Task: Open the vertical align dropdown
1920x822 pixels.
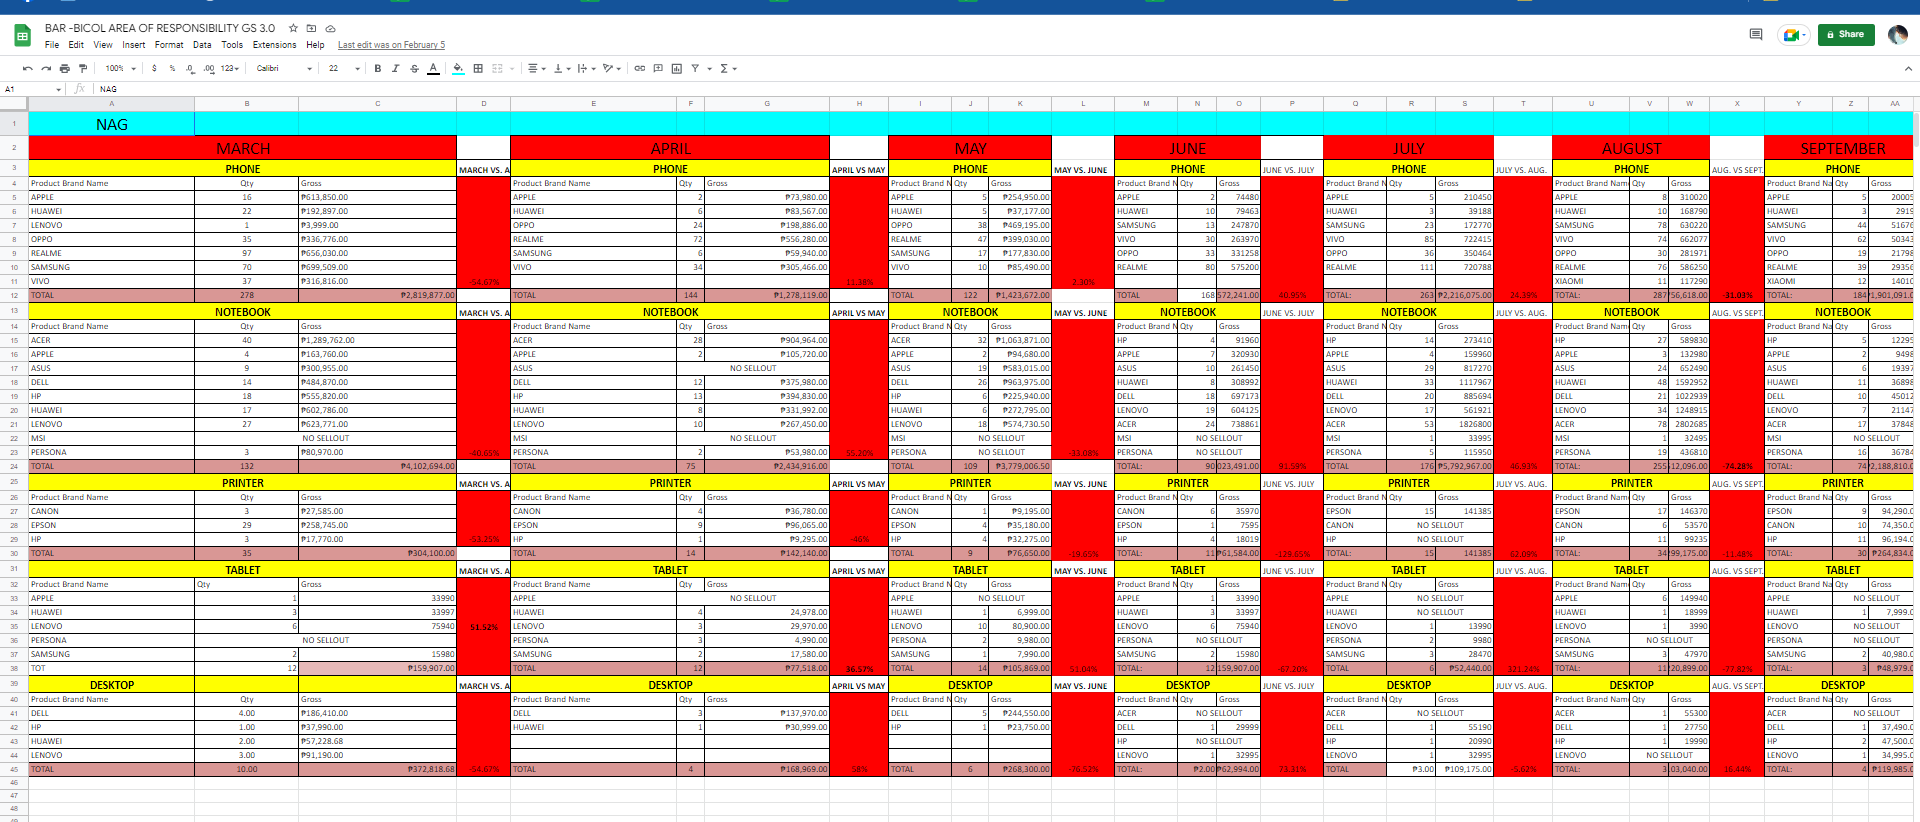Action: 561,69
